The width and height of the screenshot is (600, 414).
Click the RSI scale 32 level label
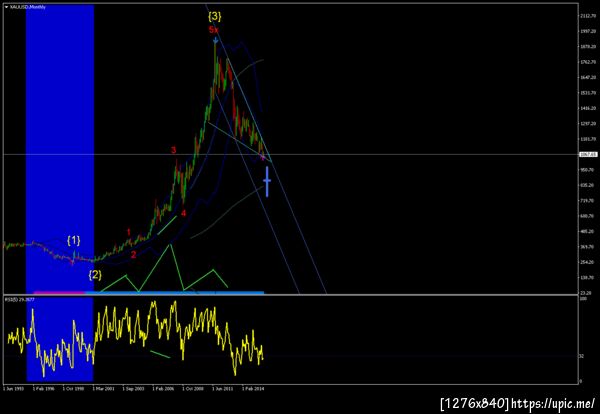pos(582,356)
